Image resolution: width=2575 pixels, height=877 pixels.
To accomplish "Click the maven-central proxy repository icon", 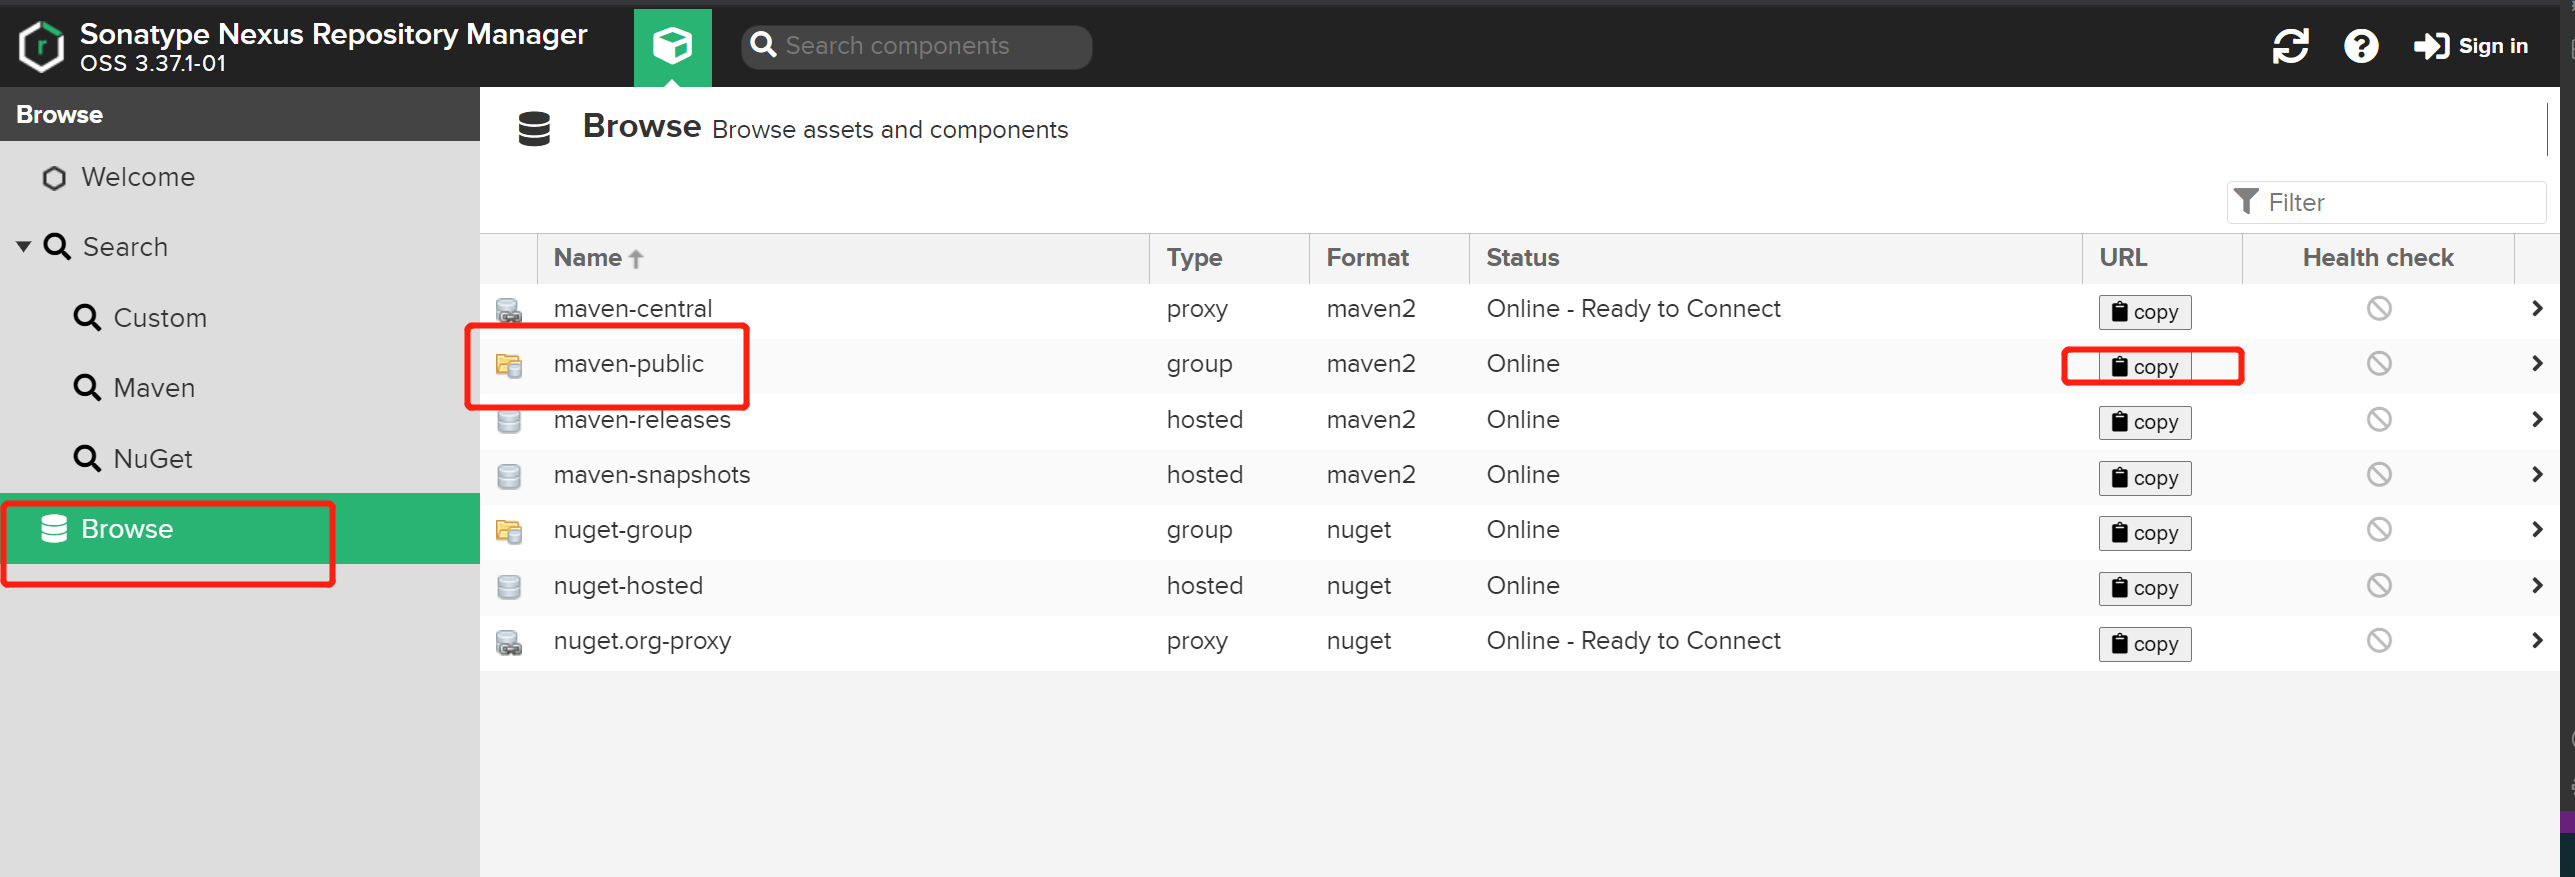I will coord(509,311).
